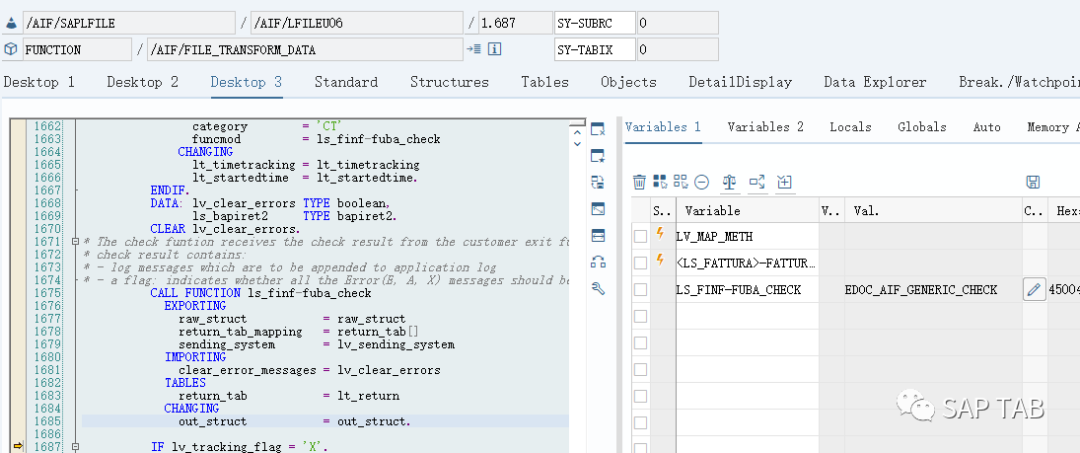Tick the checkbox for LV_MAP_METH
Screen dimensions: 1080x453
tap(641, 237)
